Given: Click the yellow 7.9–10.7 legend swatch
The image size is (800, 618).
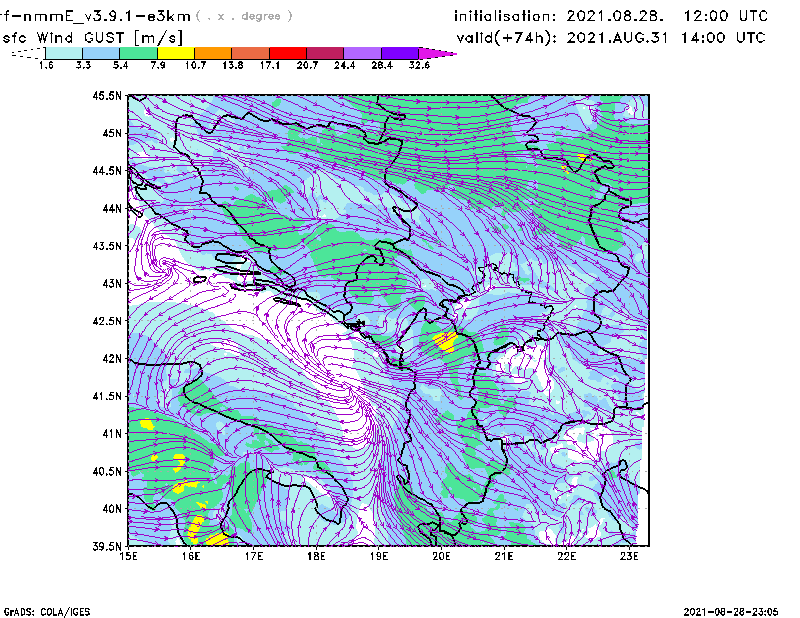Looking at the screenshot, I should pos(176,53).
